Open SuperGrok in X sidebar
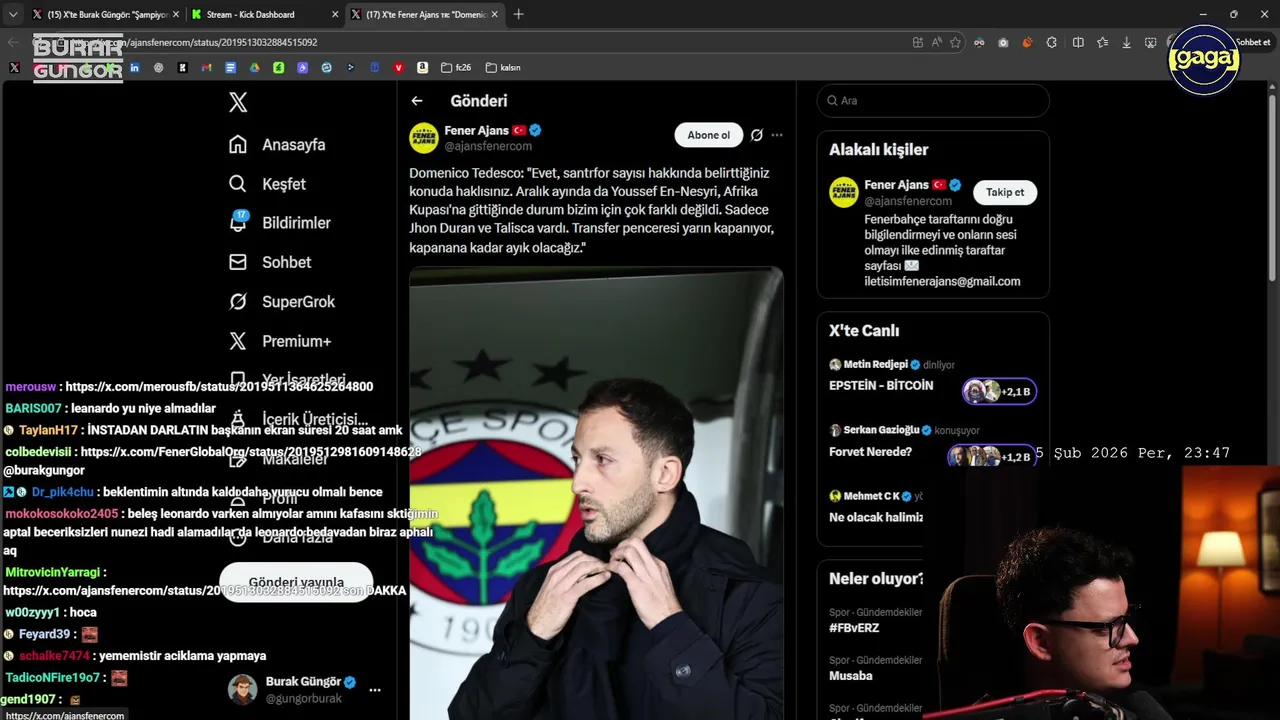This screenshot has width=1280, height=720. click(281, 302)
